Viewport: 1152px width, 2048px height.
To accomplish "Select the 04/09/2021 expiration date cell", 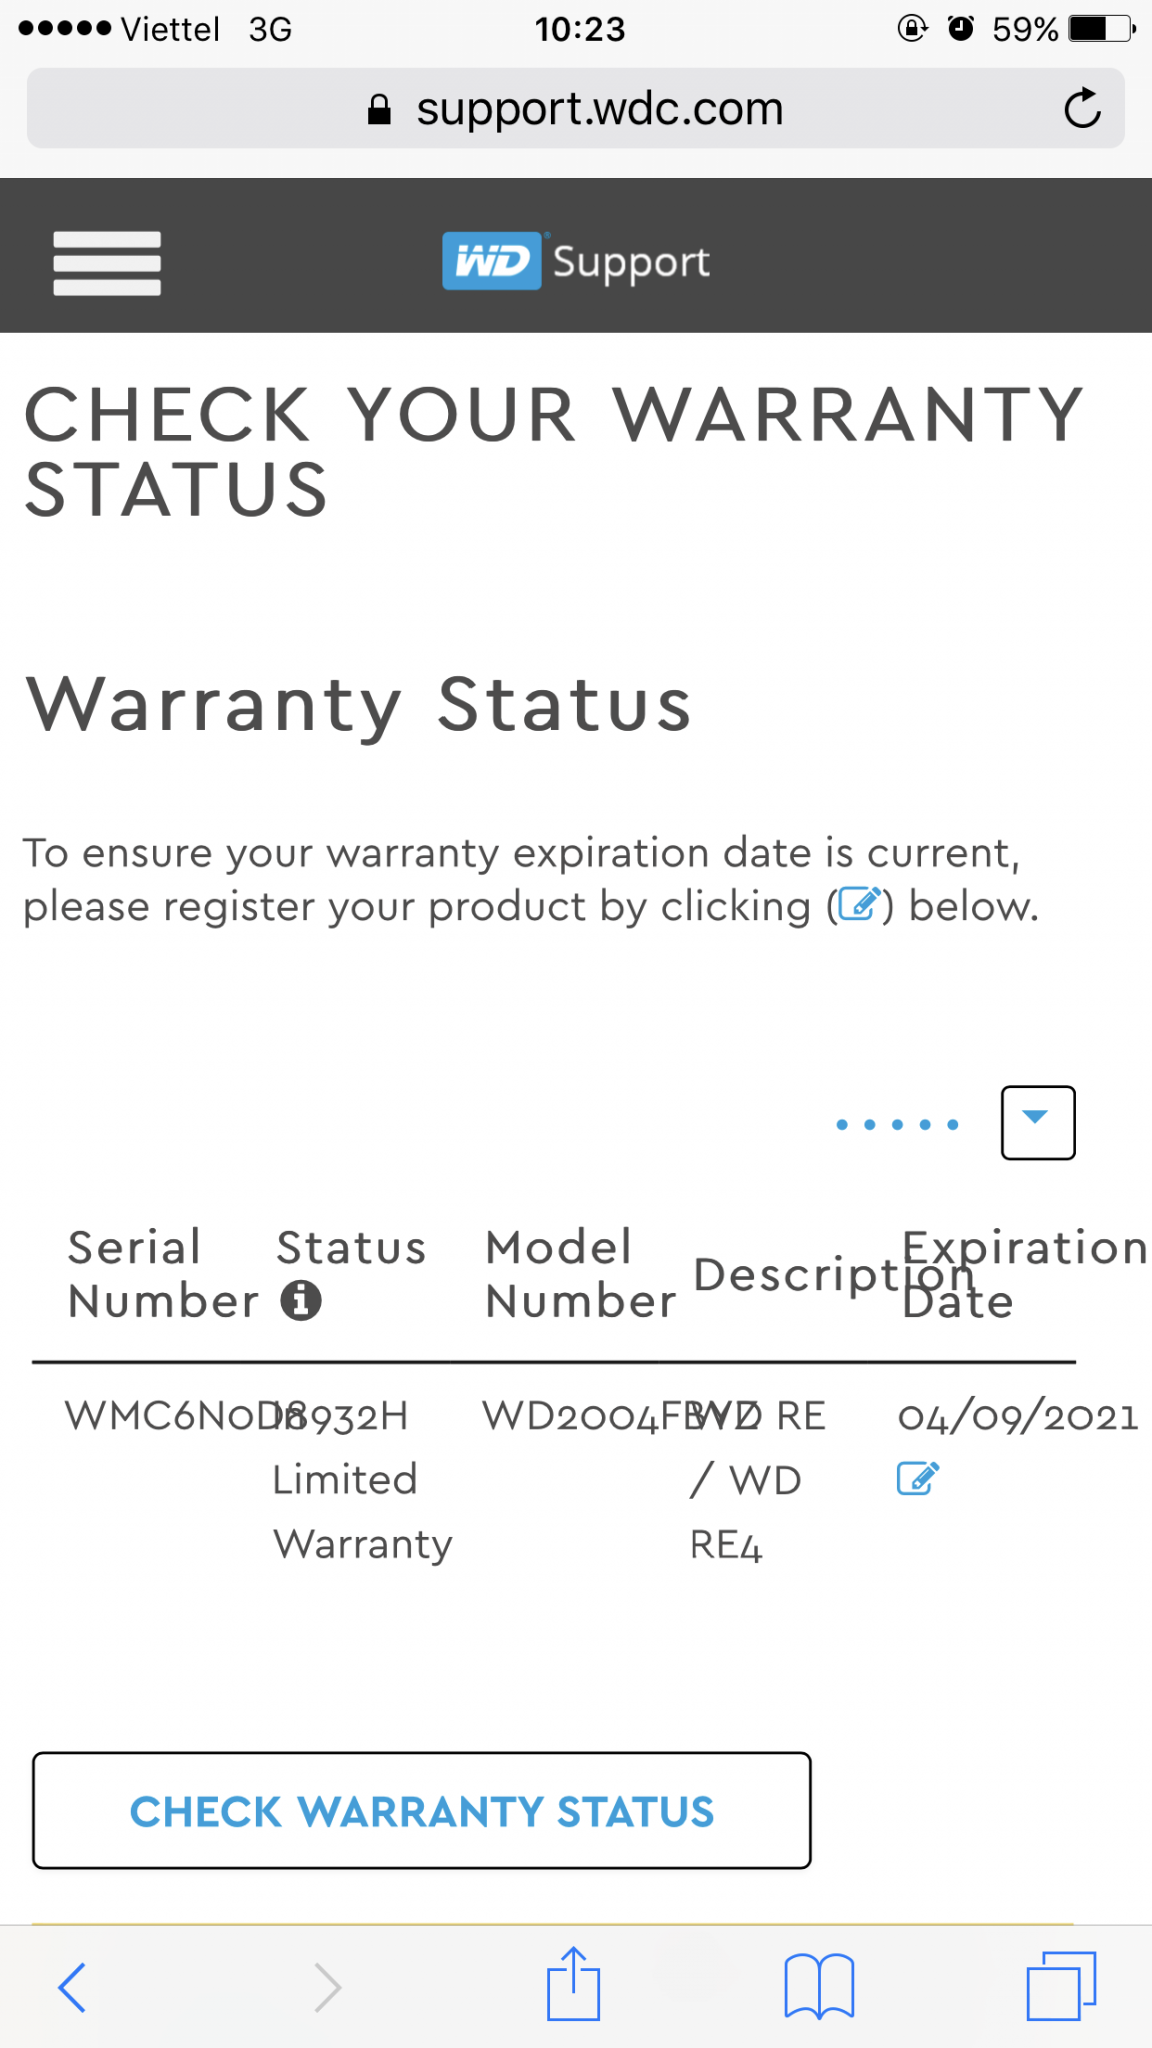I will [1017, 1417].
